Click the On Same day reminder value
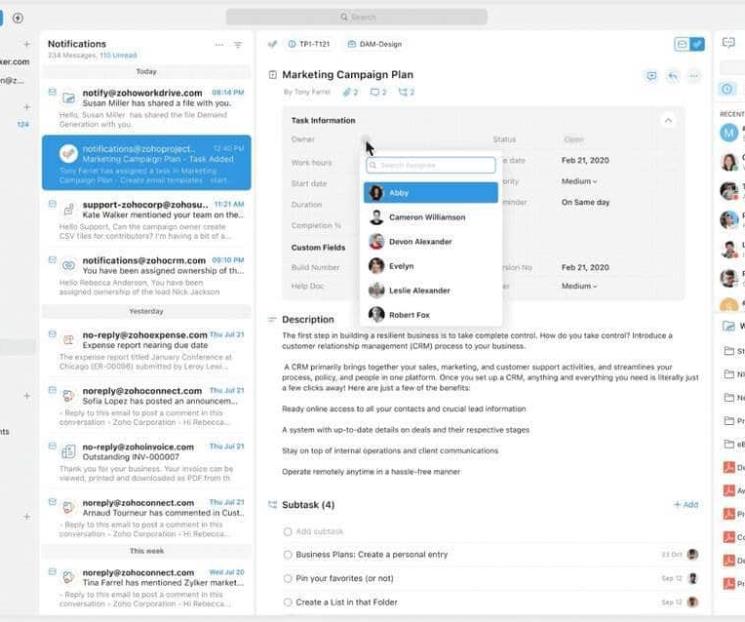Image resolution: width=745 pixels, height=622 pixels. click(585, 202)
